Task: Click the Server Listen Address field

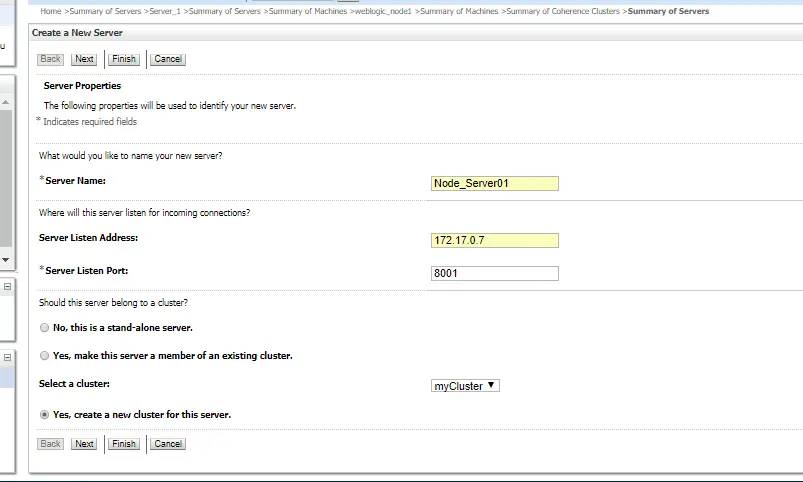Action: (x=494, y=240)
